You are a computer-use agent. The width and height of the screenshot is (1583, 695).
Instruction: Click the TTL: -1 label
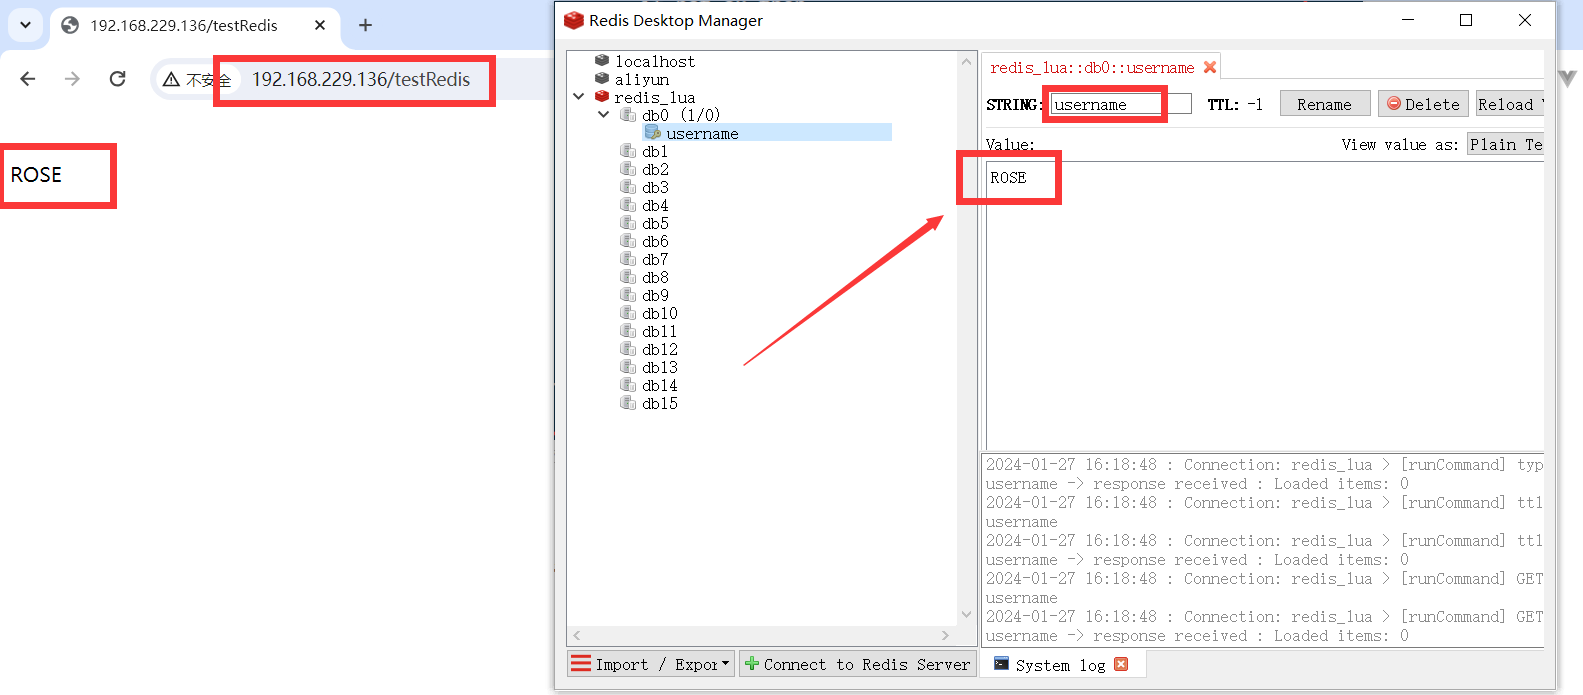1235,104
